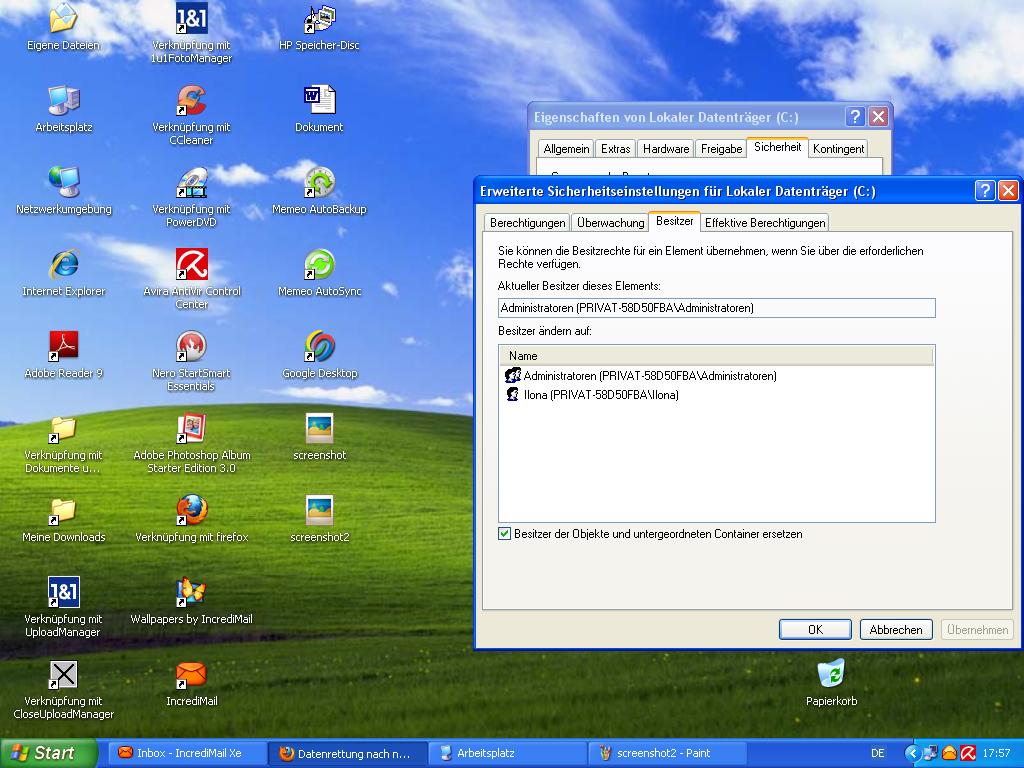This screenshot has width=1024, height=768.
Task: Launch Memeo AutoBackup icon
Action: (319, 183)
